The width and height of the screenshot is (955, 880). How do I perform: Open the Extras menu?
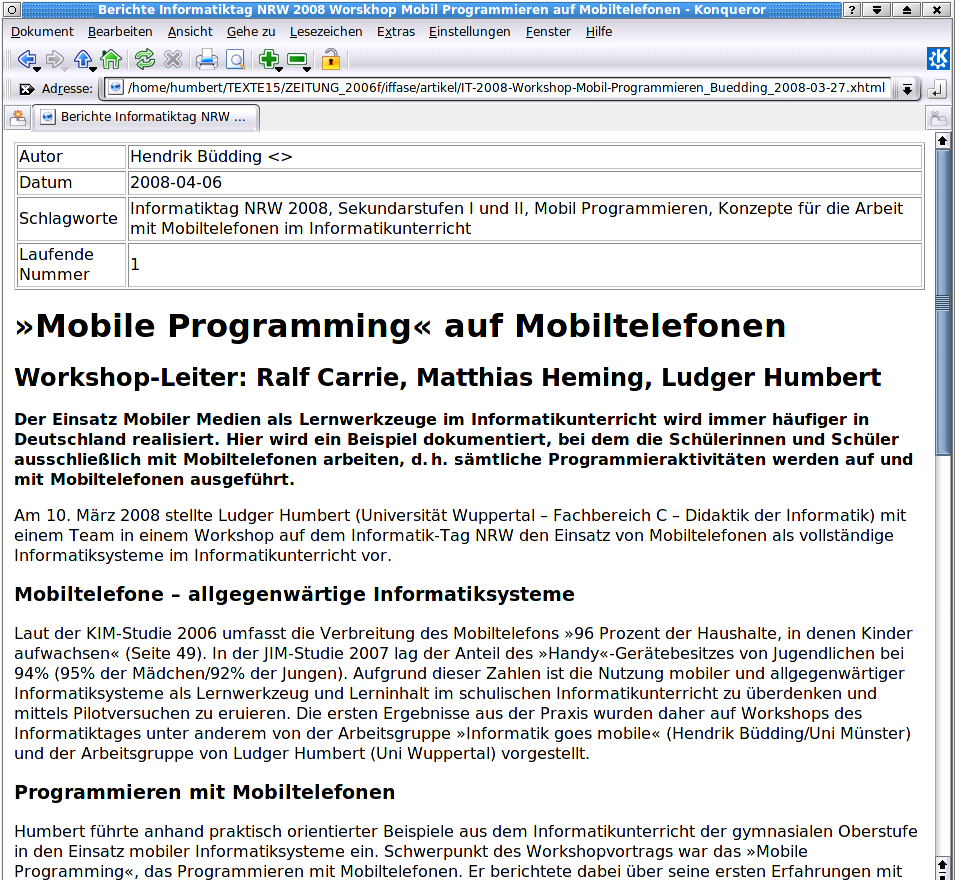pos(396,32)
